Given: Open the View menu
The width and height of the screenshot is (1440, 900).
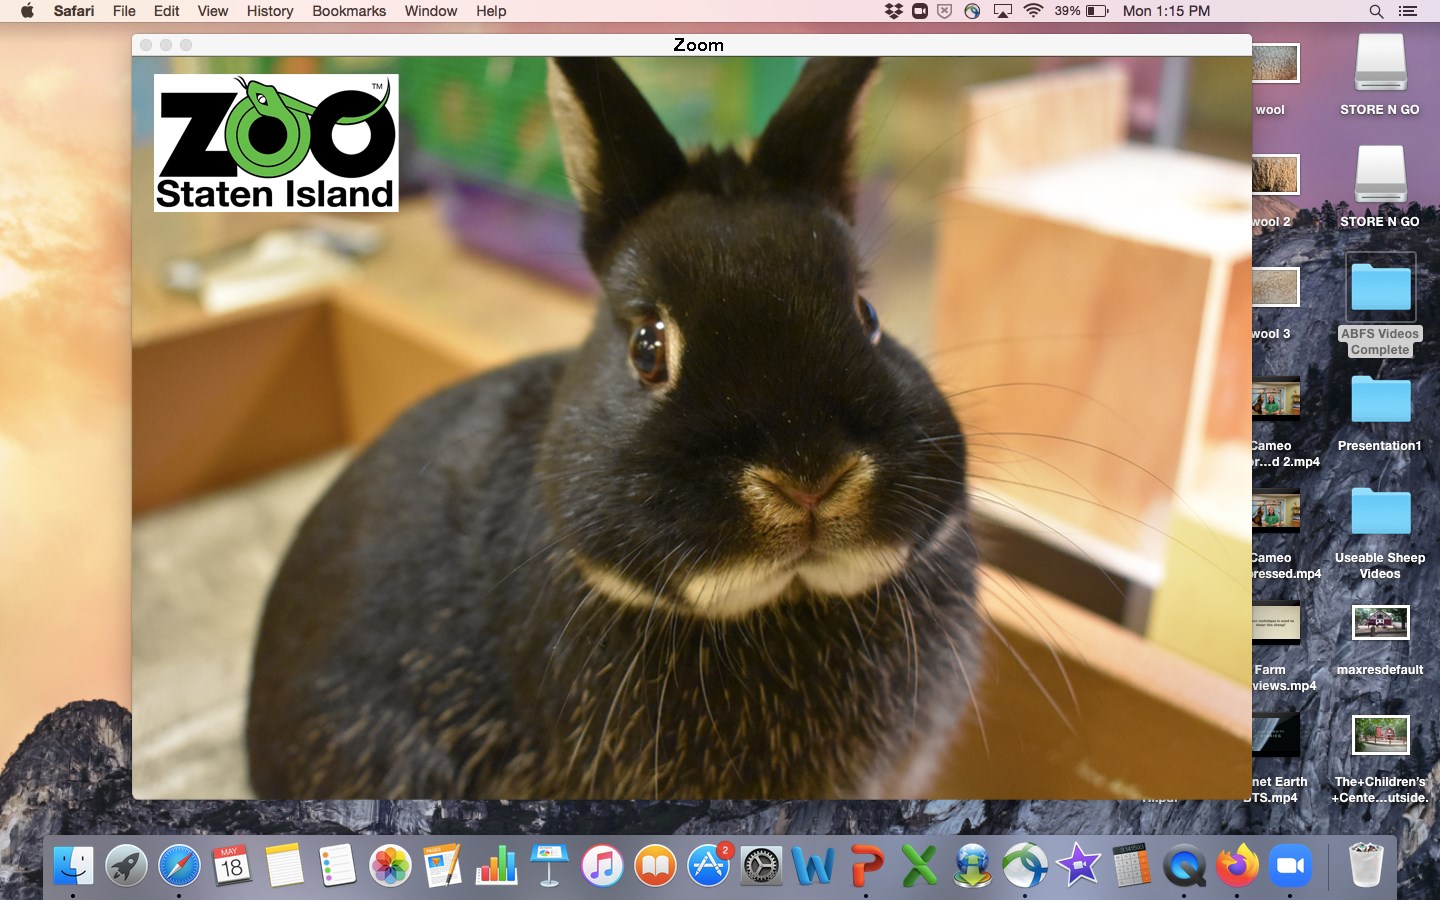Looking at the screenshot, I should 212,11.
